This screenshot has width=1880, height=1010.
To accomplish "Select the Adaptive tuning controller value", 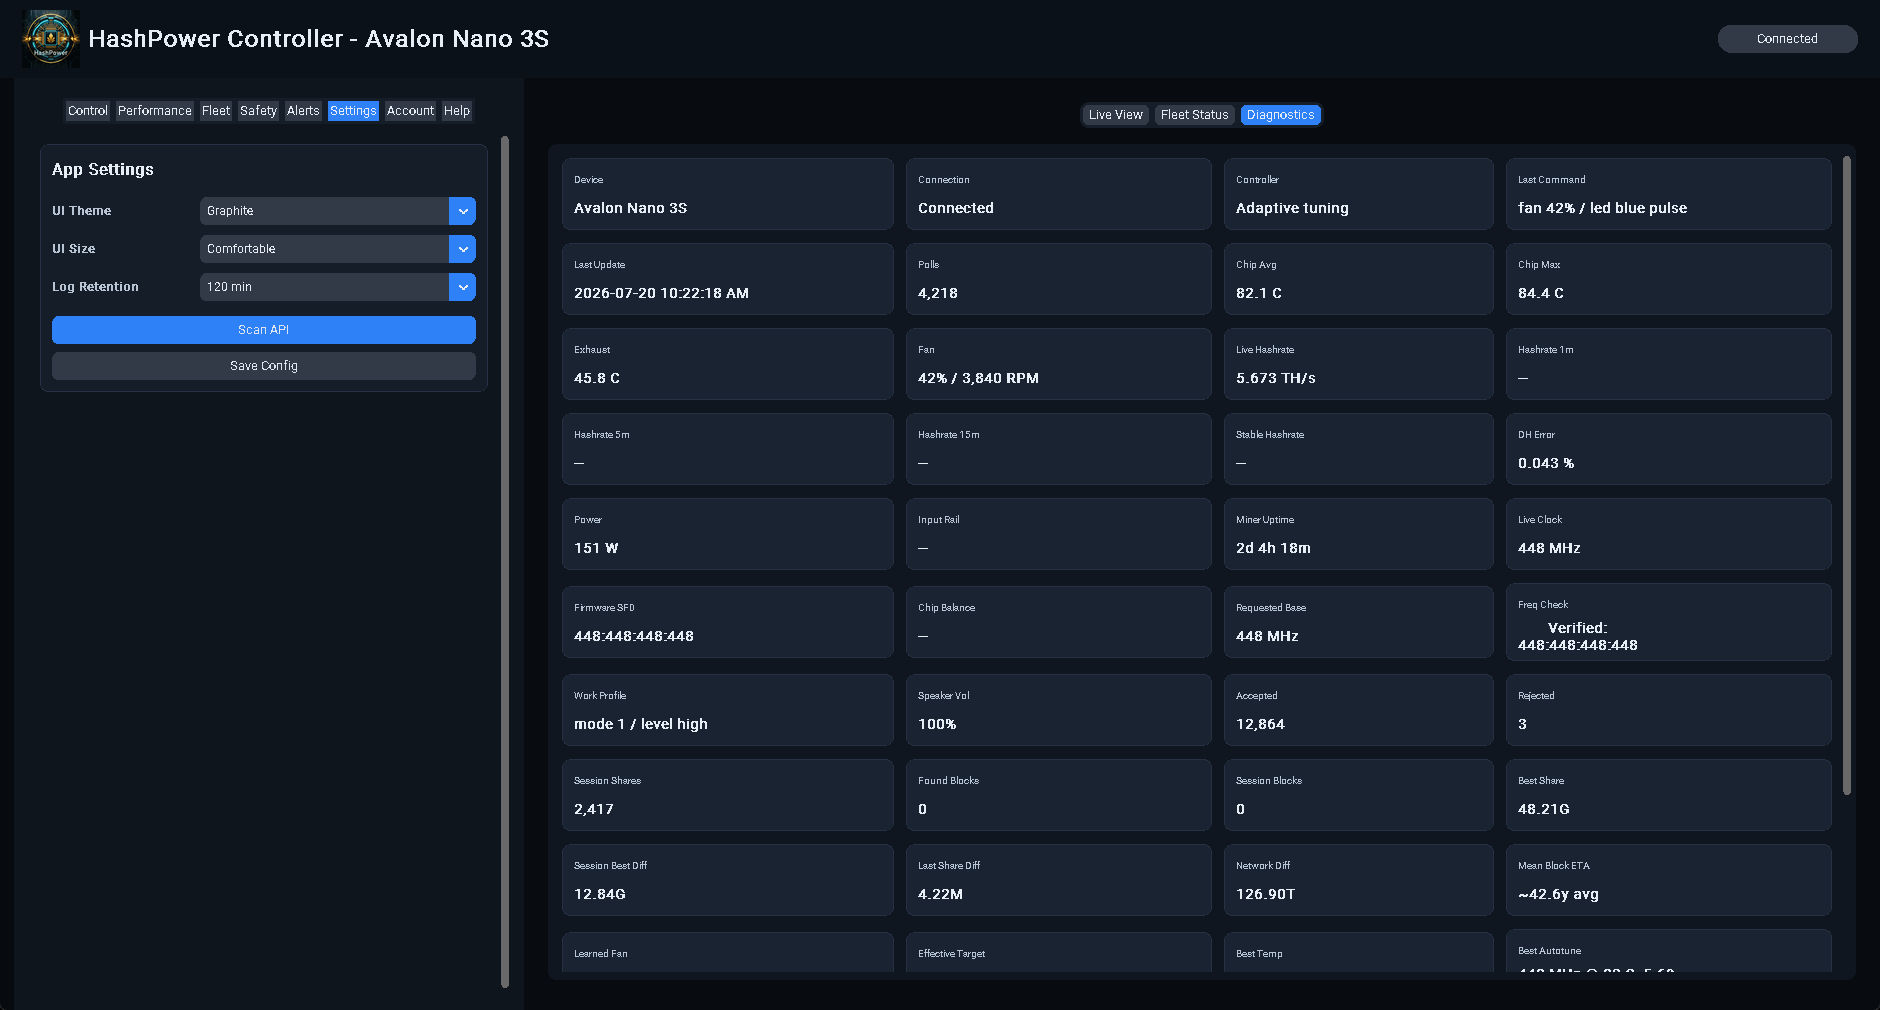I will click(1292, 208).
